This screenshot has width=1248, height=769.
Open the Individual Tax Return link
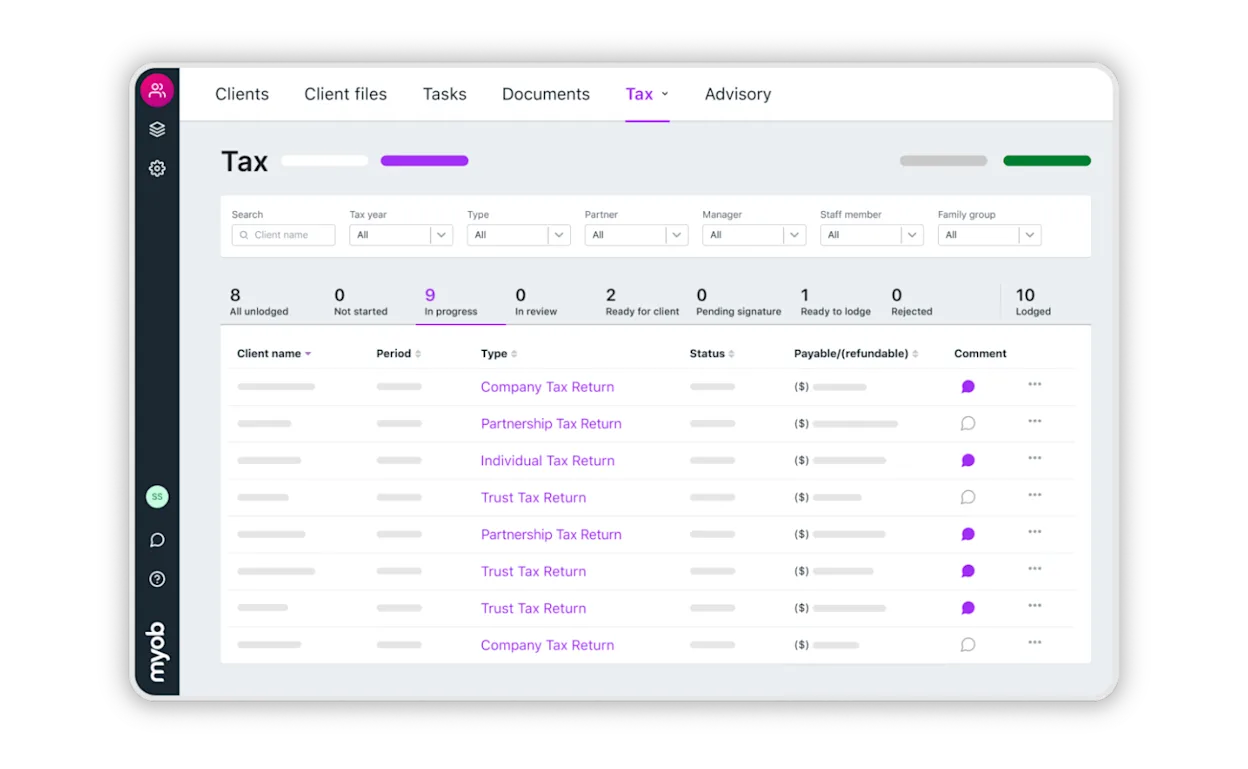pos(547,461)
